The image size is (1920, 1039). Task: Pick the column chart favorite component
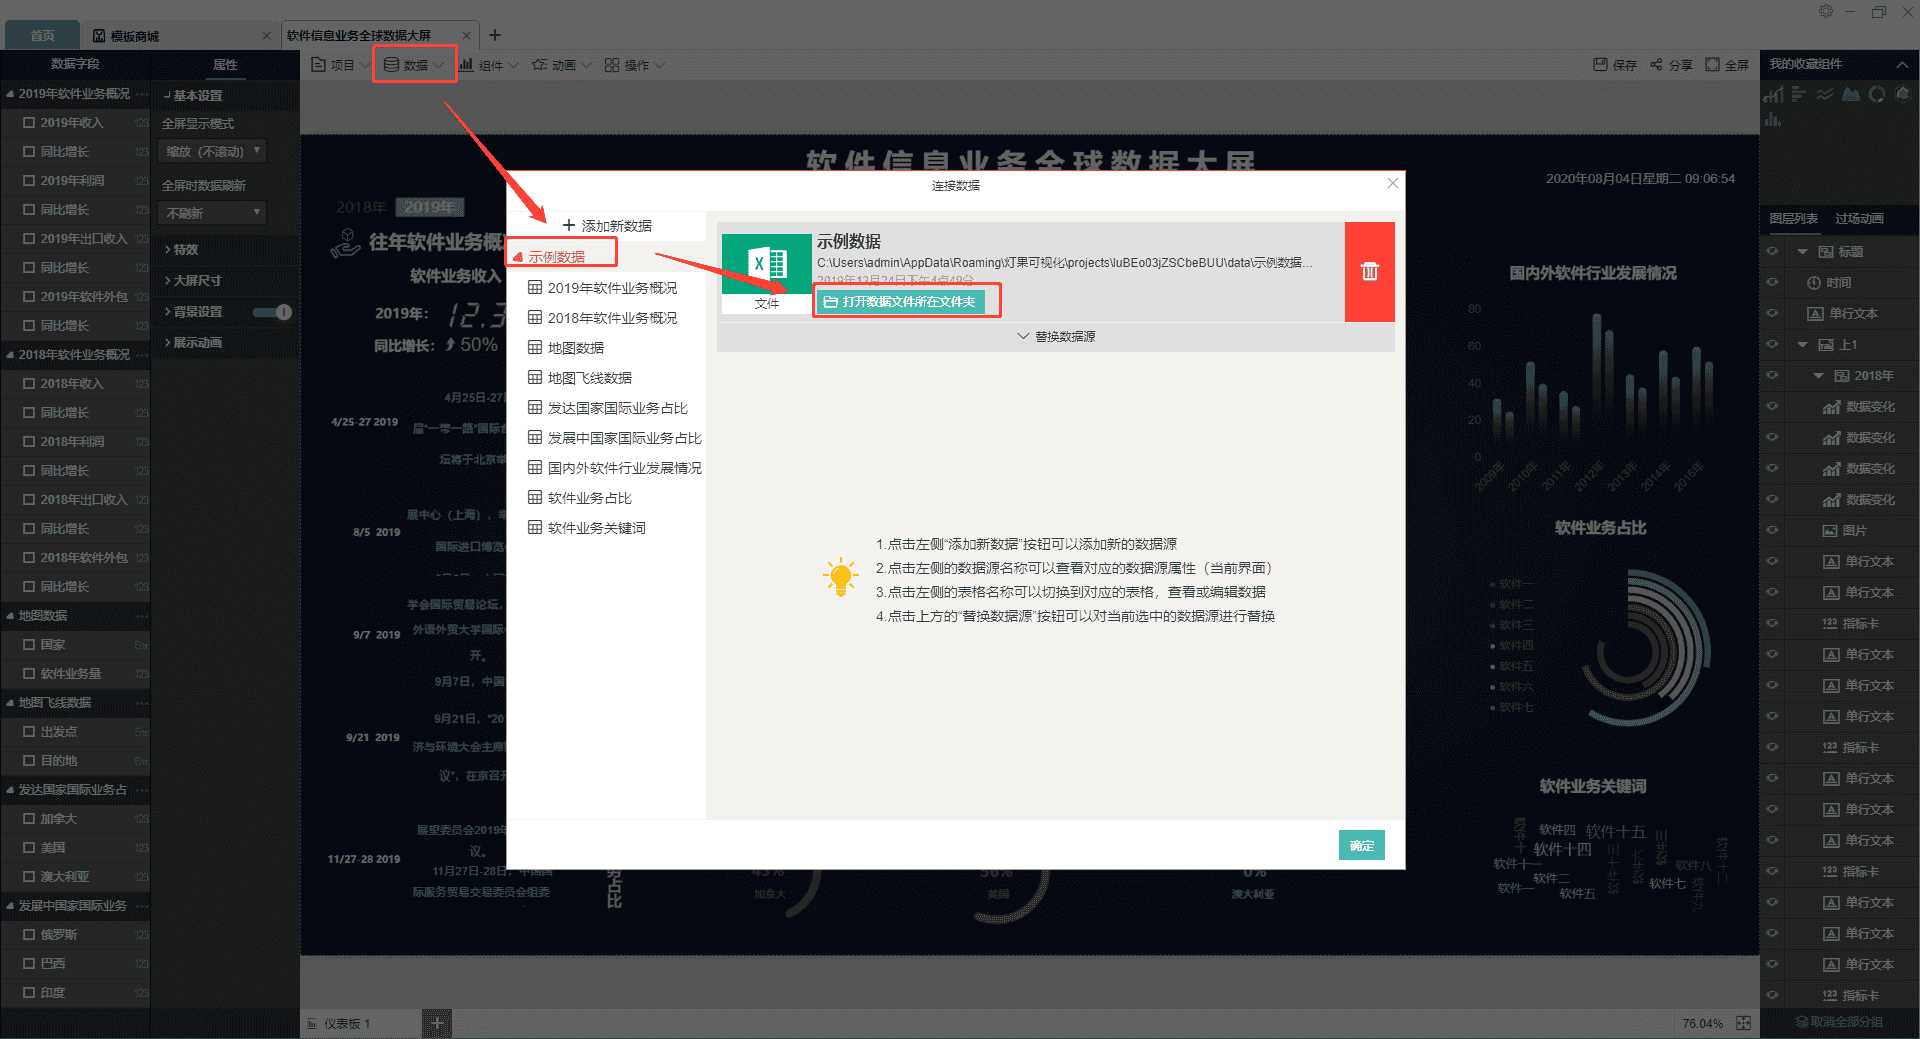pos(1773,120)
